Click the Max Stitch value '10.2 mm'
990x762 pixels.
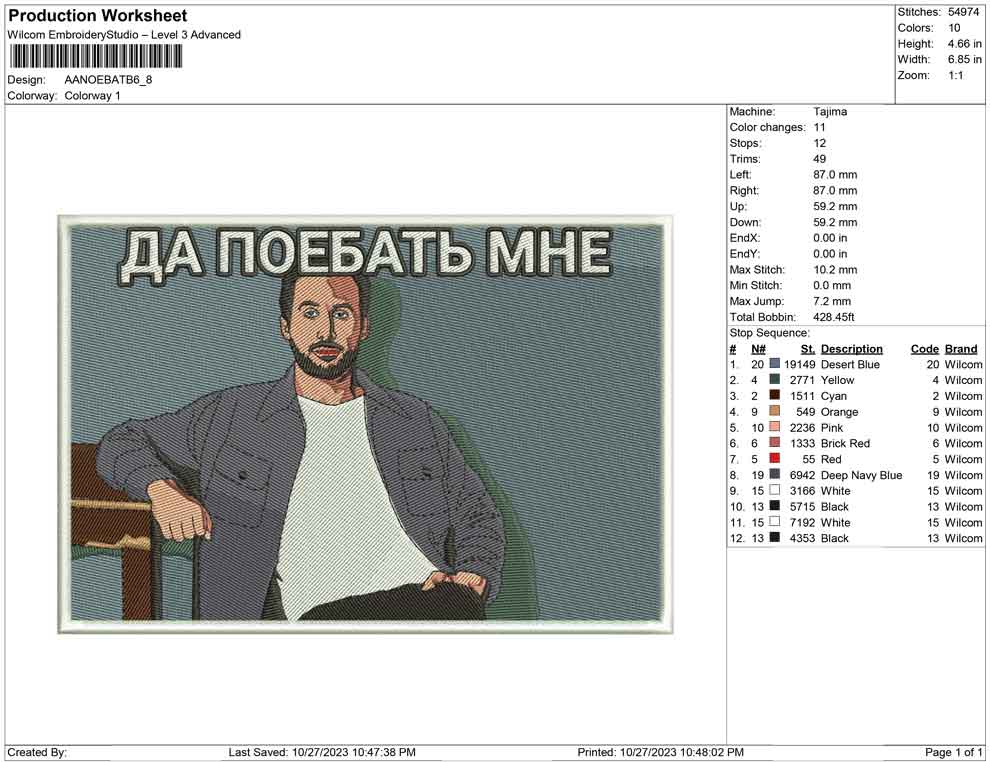pyautogui.click(x=835, y=270)
